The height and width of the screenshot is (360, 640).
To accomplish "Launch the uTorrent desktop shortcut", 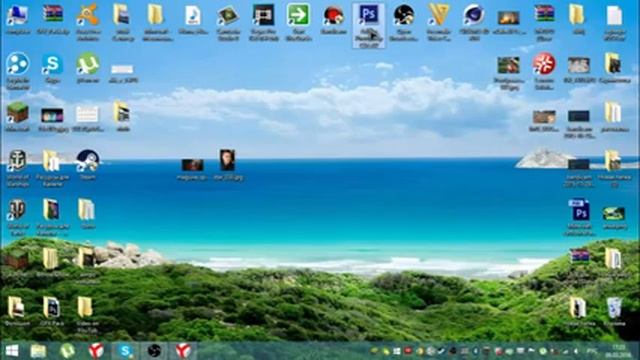I will pos(88,69).
